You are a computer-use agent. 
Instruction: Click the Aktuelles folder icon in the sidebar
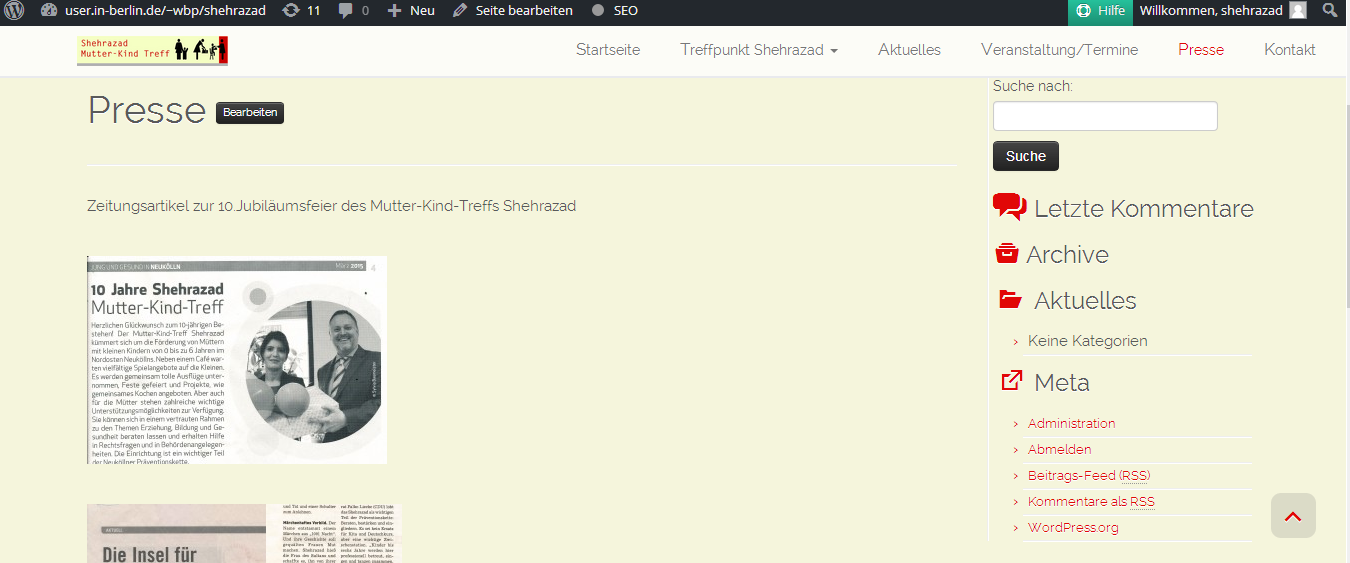tap(1011, 299)
